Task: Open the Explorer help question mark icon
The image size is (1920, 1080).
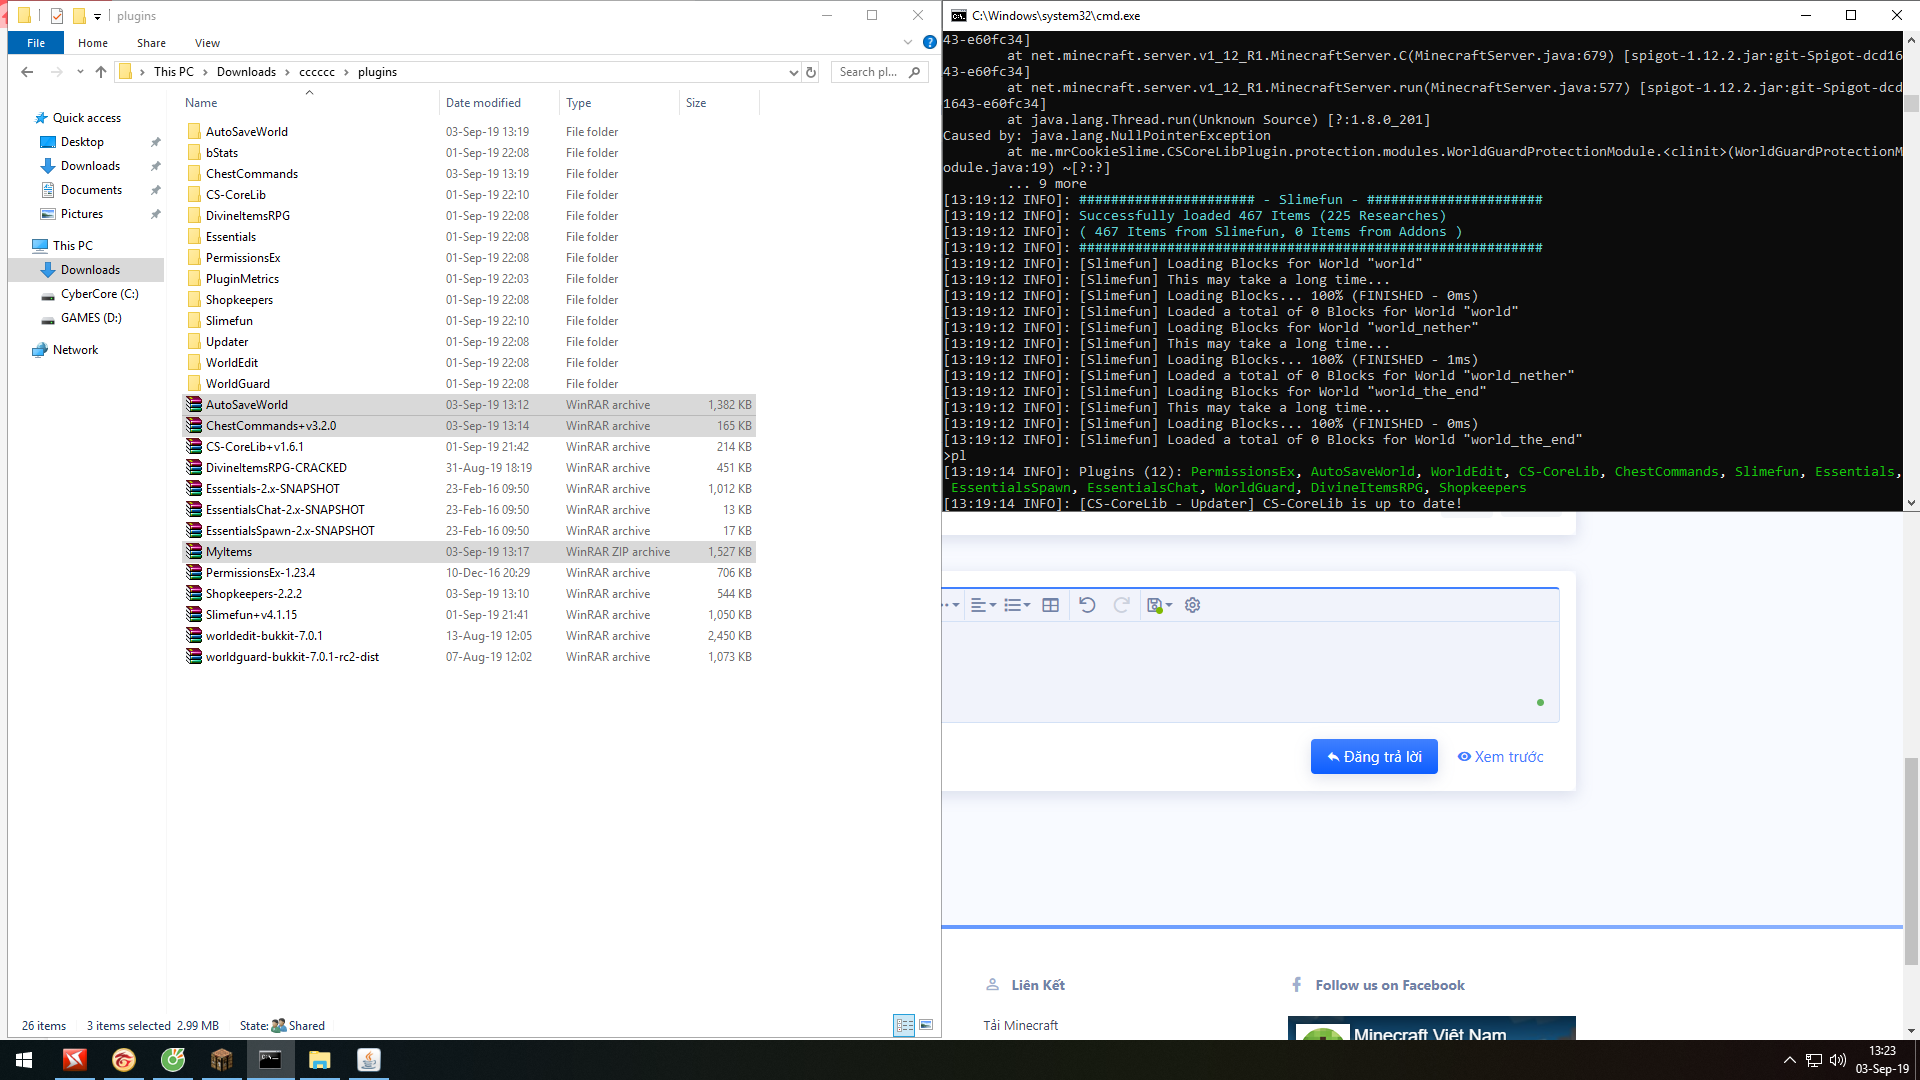Action: click(929, 43)
